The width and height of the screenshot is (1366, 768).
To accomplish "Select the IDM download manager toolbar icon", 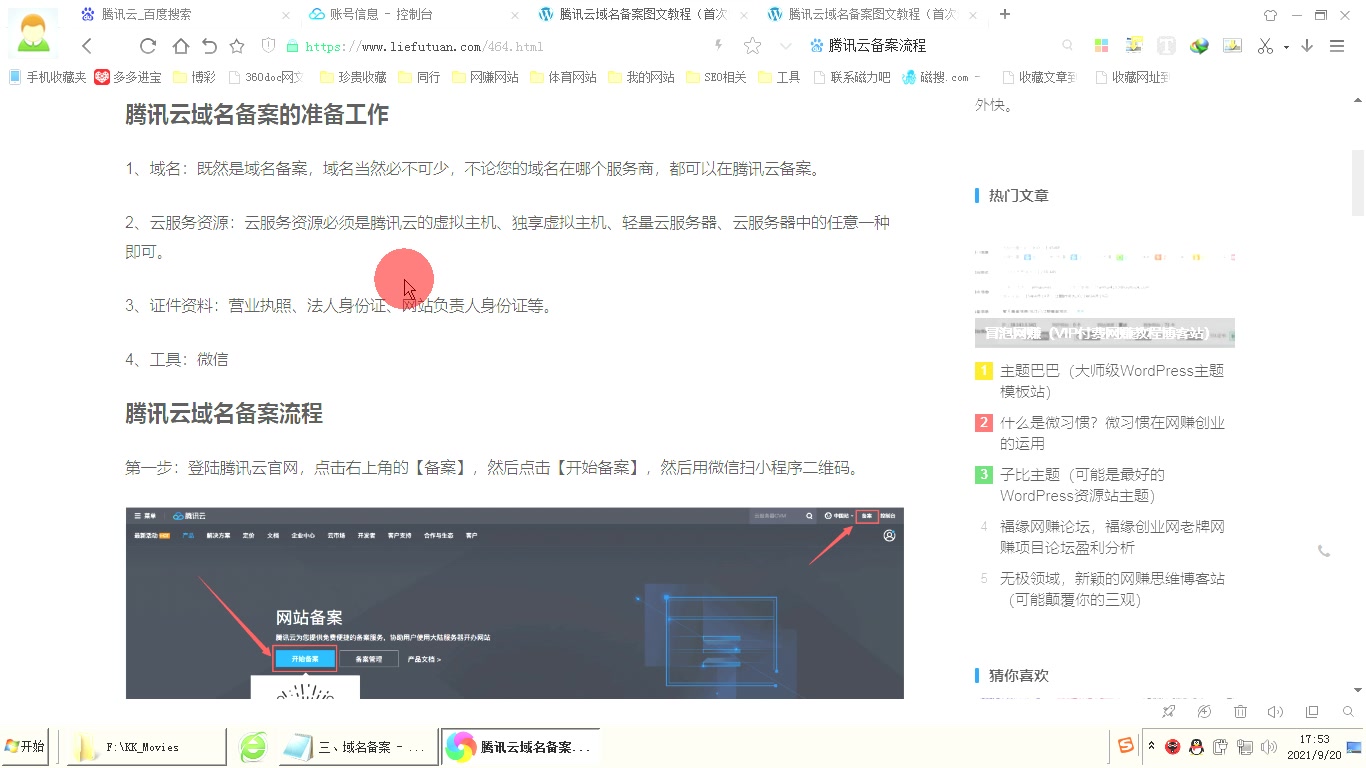I will (1199, 45).
